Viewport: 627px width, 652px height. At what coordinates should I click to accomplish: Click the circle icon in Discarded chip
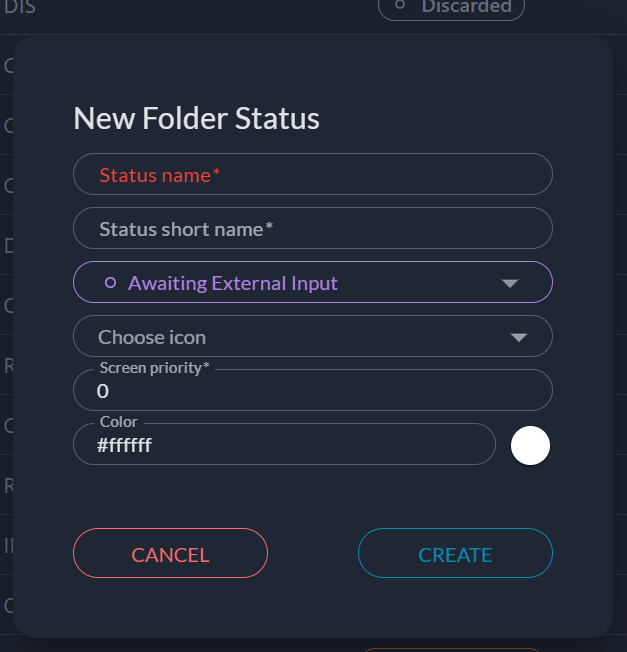coord(401,6)
